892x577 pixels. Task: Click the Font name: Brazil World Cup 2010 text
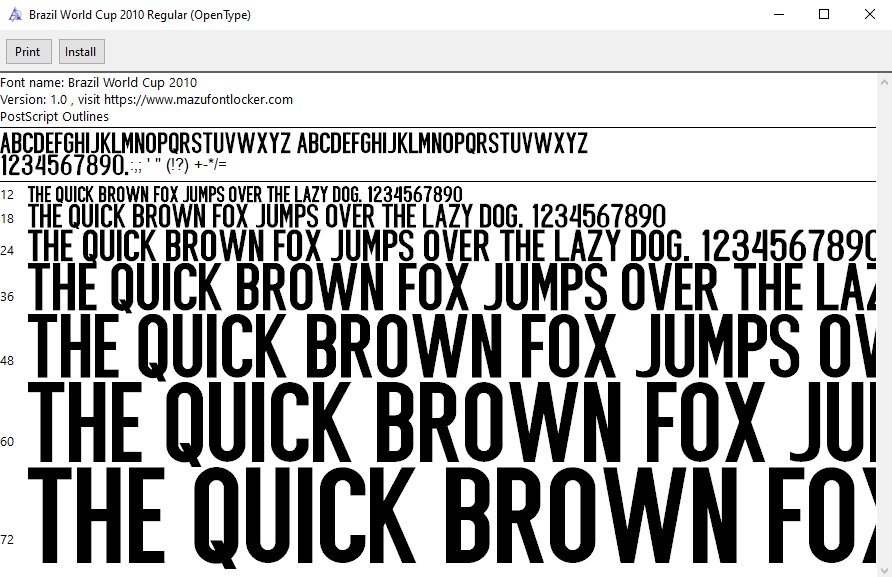pyautogui.click(x=99, y=82)
